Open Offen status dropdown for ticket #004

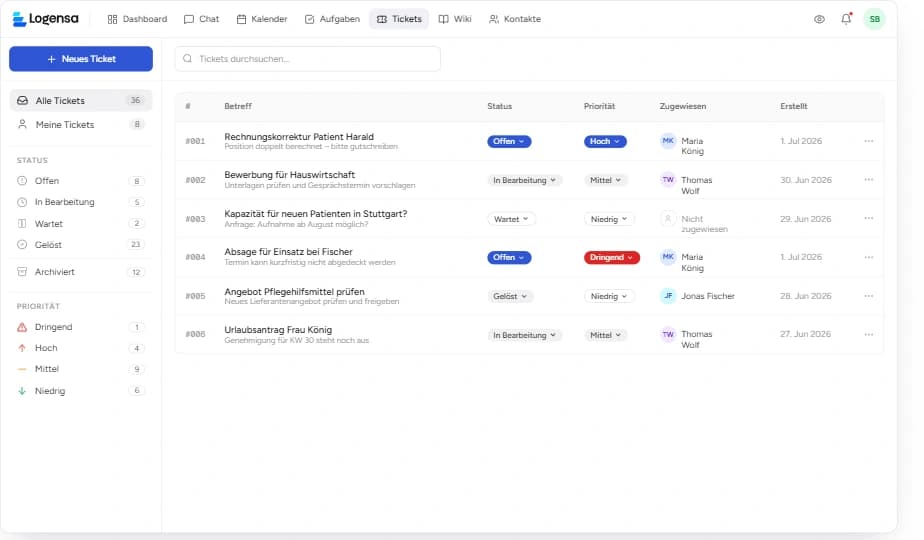tap(509, 258)
